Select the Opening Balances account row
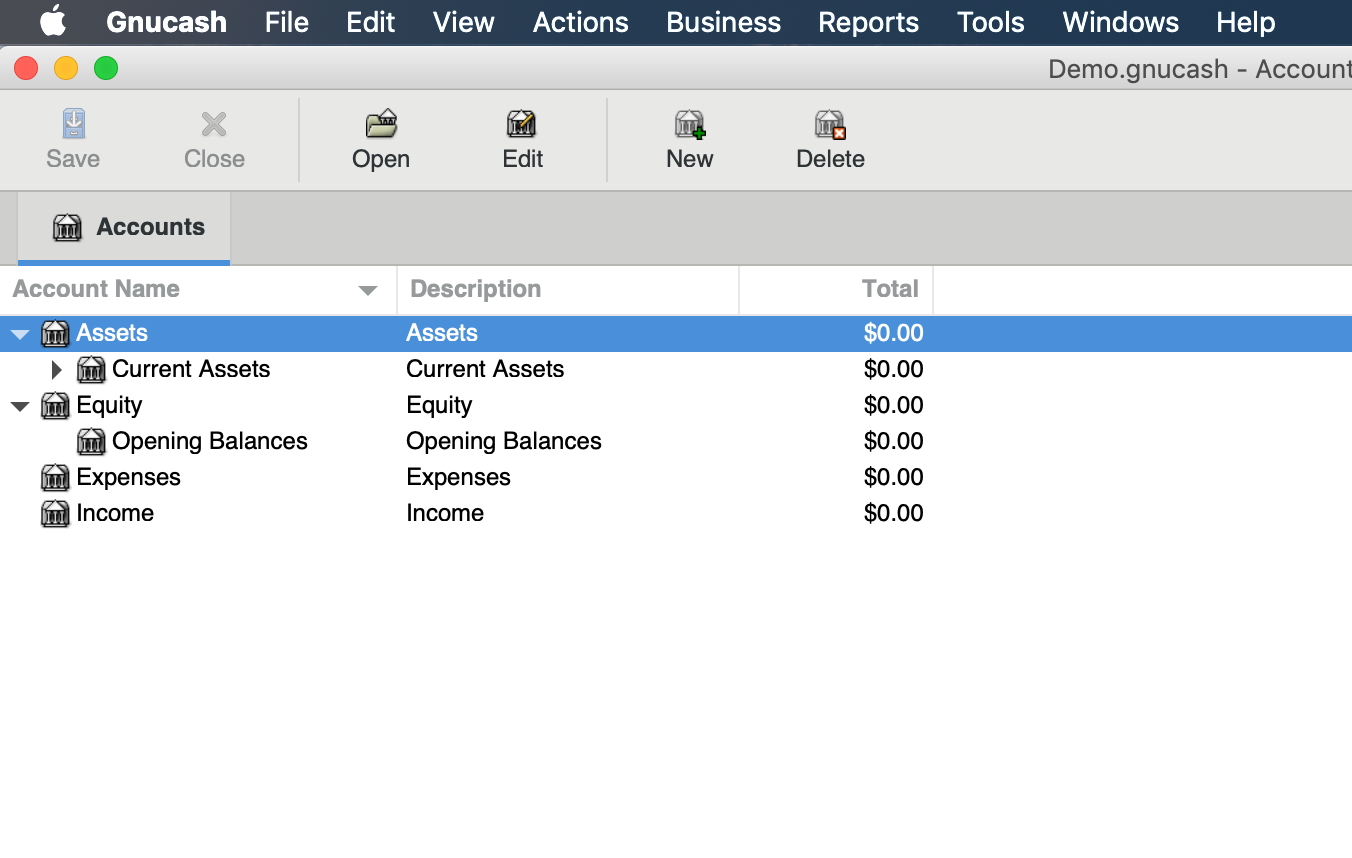1352x858 pixels. click(676, 441)
